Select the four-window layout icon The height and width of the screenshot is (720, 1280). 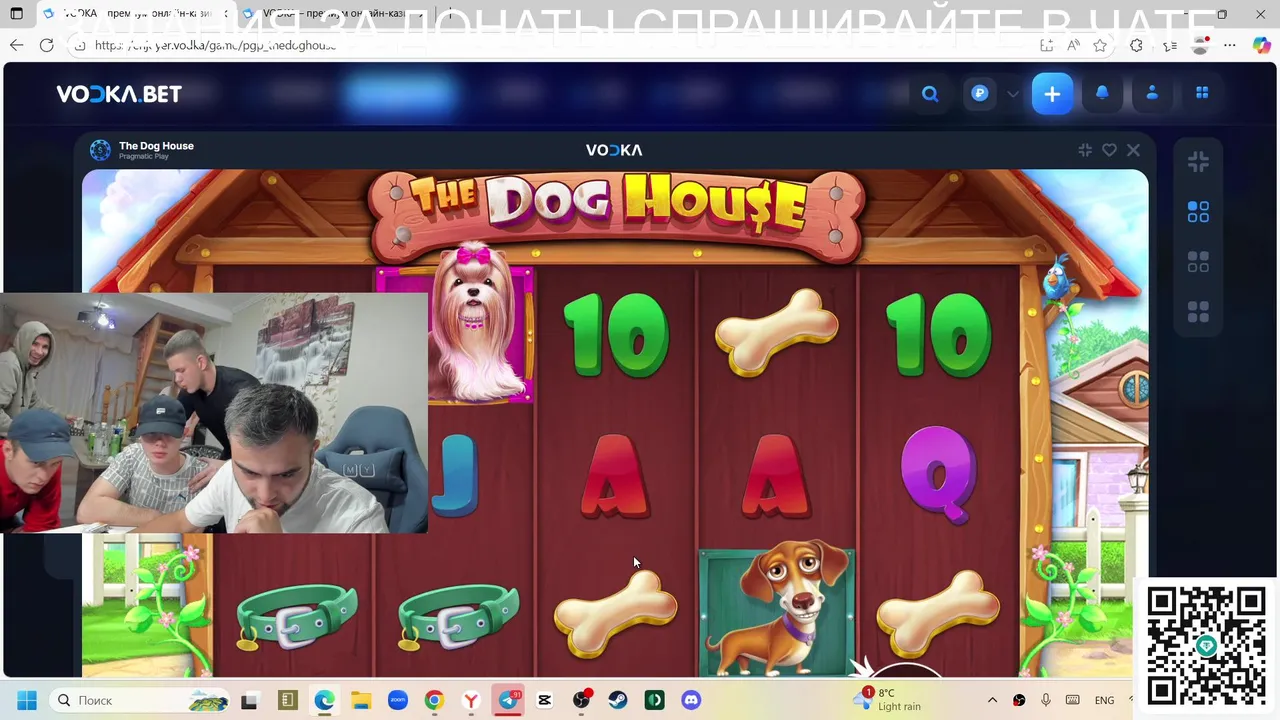coord(1198,262)
